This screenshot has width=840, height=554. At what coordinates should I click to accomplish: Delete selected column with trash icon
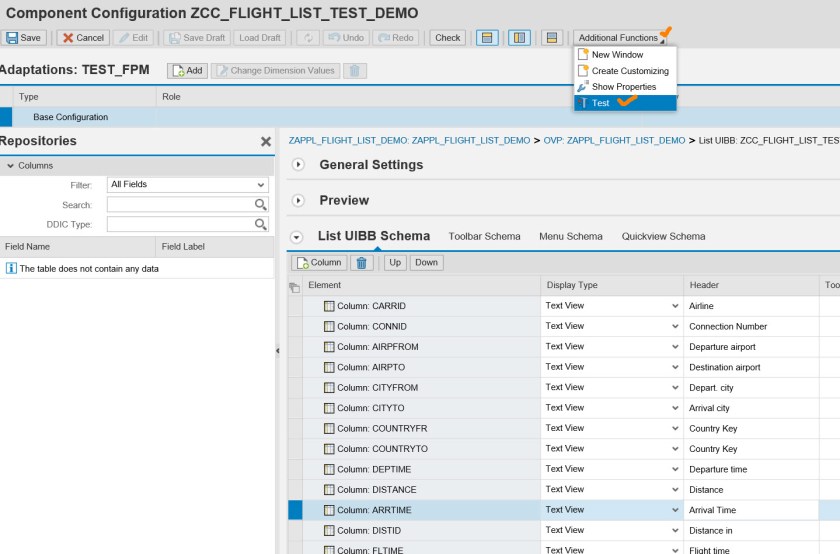[363, 263]
